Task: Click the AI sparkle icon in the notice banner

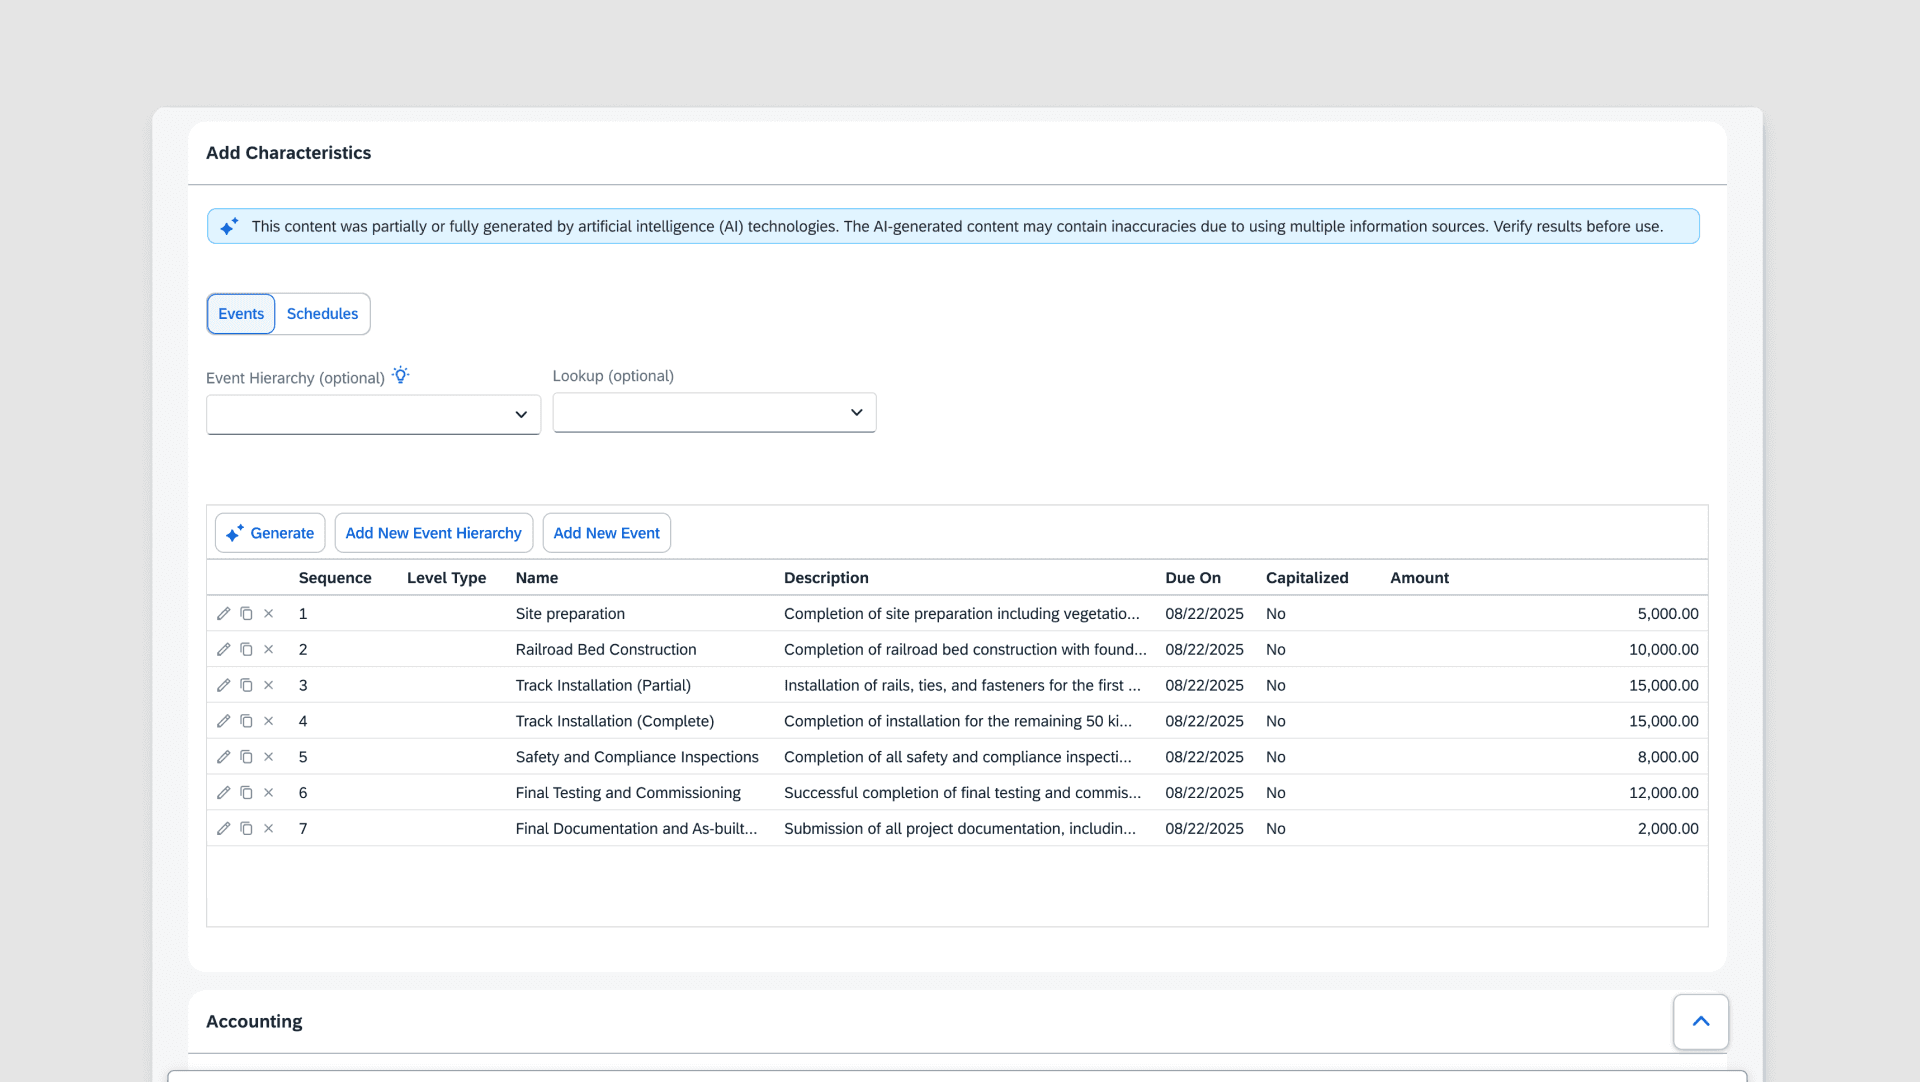Action: (x=229, y=226)
